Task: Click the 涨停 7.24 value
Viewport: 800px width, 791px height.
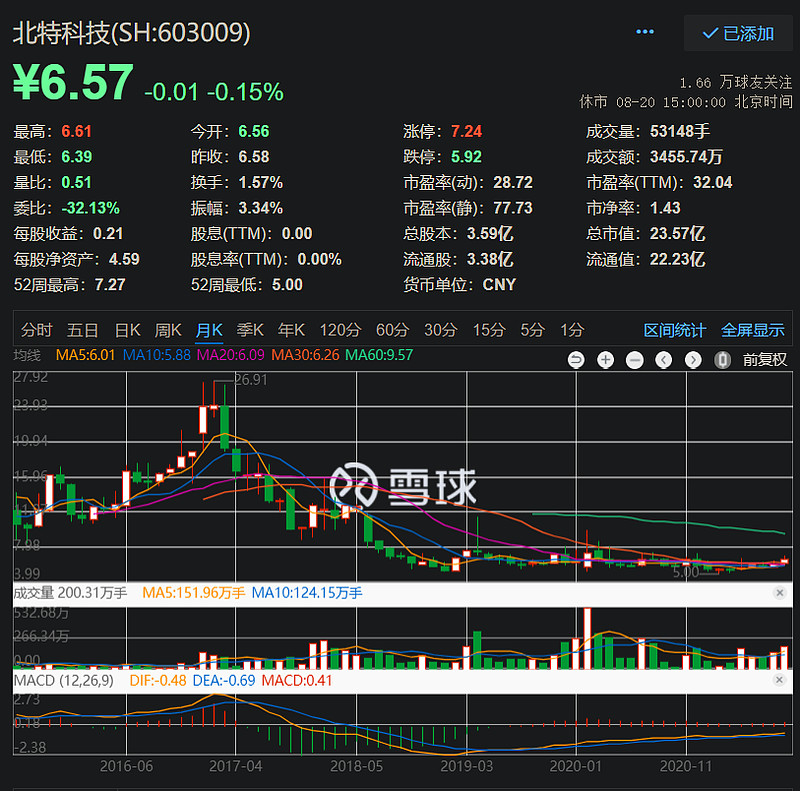Action: tap(466, 132)
